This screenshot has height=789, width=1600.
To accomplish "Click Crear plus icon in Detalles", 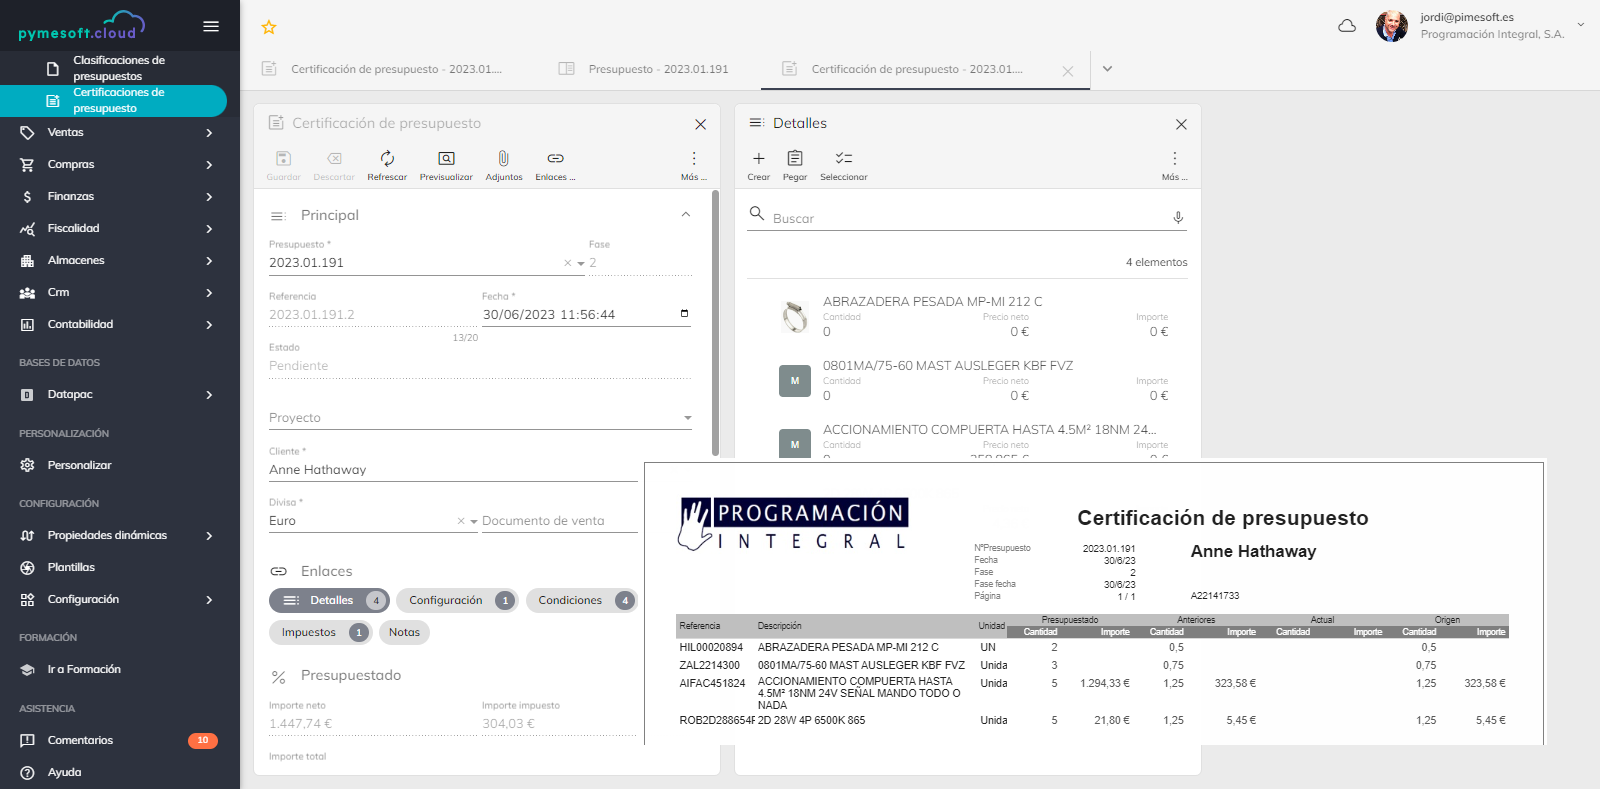I will click(x=759, y=159).
